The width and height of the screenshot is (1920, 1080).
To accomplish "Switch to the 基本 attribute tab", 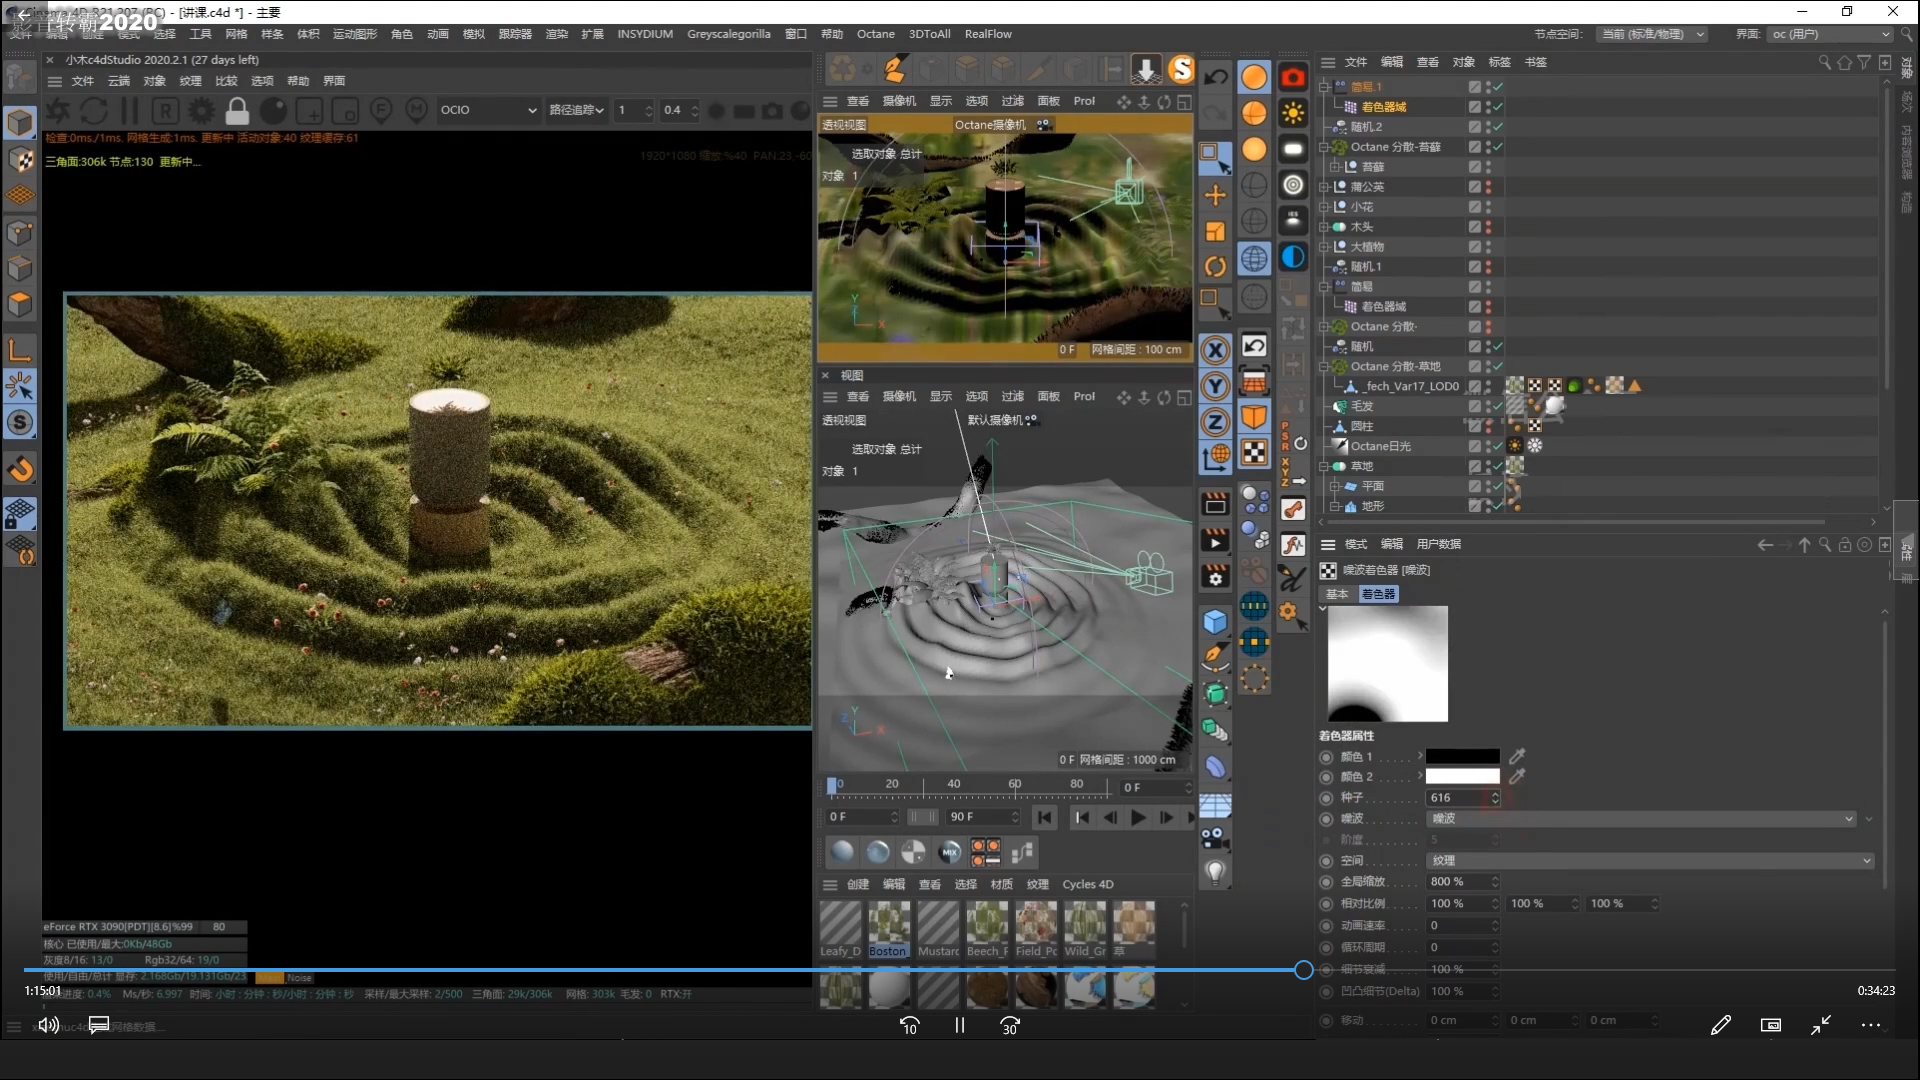I will point(1337,594).
